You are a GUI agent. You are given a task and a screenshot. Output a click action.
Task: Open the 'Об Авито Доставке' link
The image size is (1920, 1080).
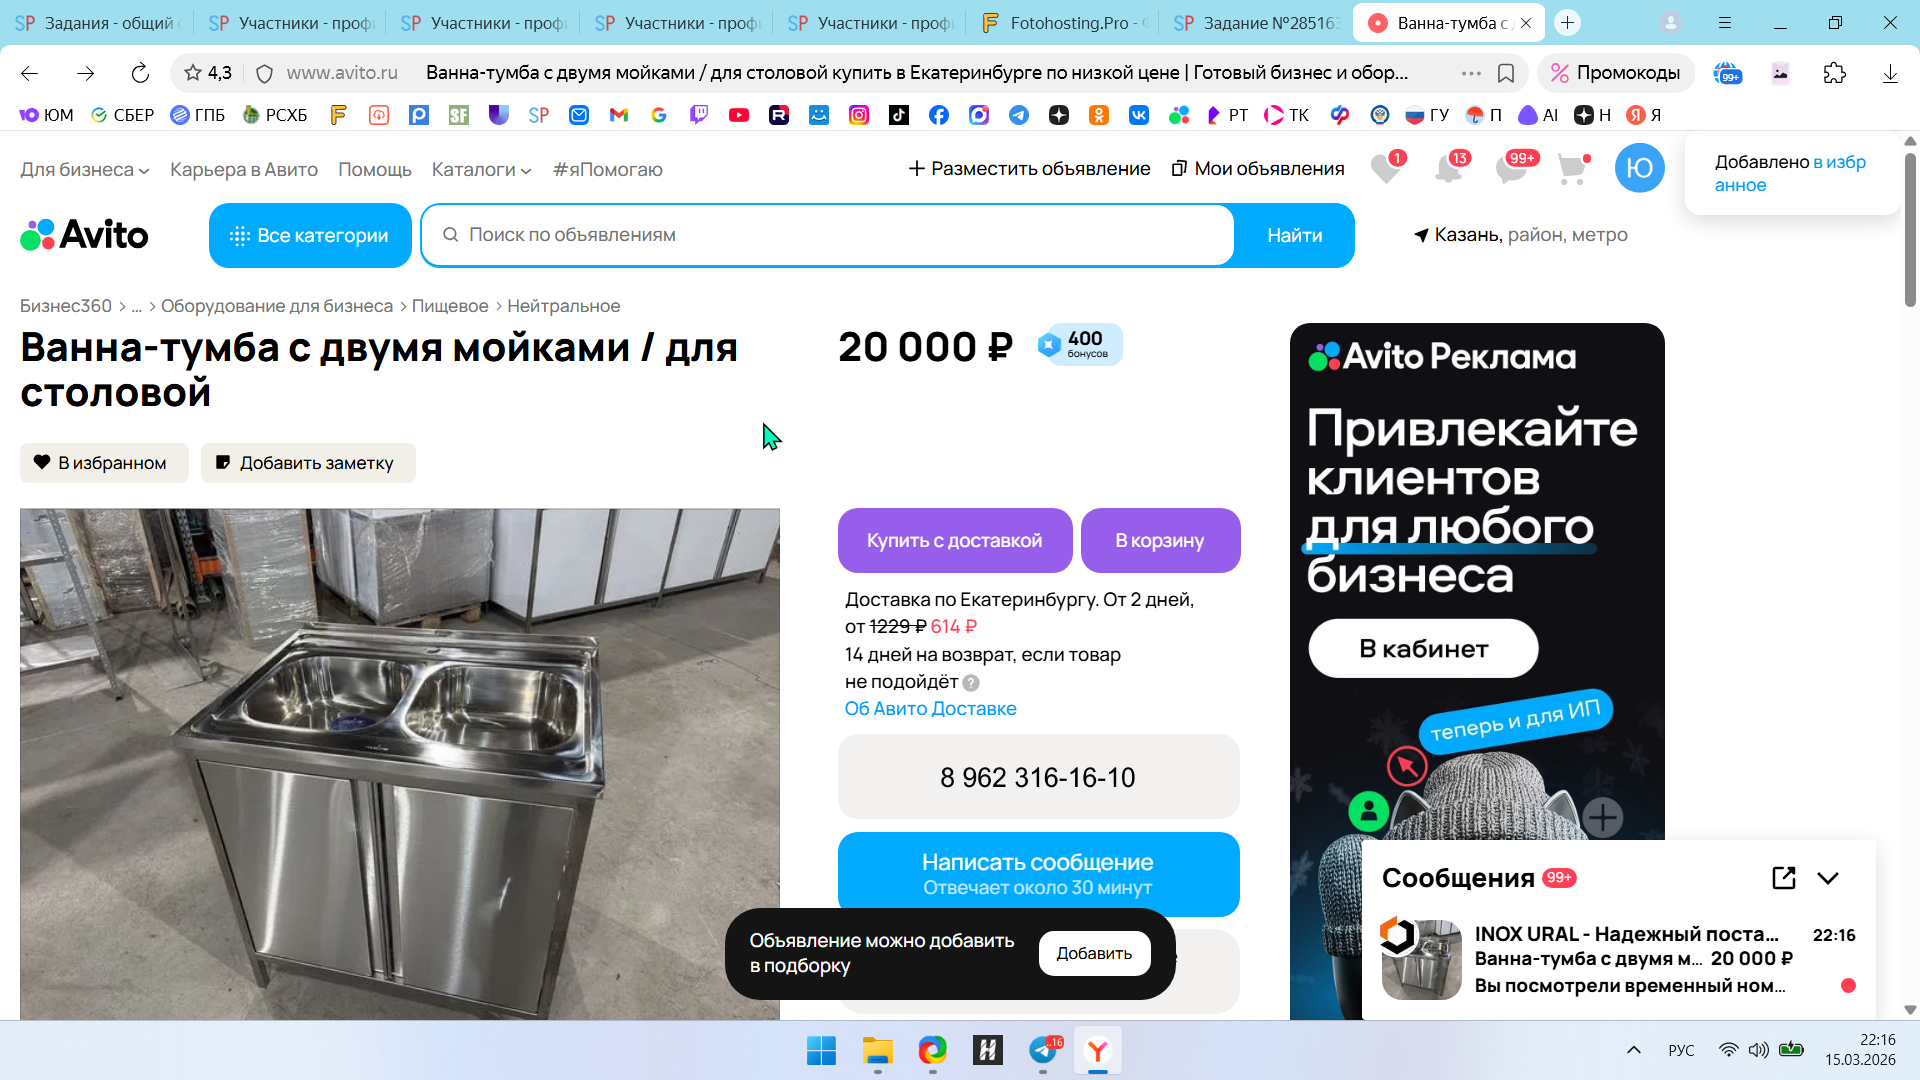pyautogui.click(x=930, y=709)
